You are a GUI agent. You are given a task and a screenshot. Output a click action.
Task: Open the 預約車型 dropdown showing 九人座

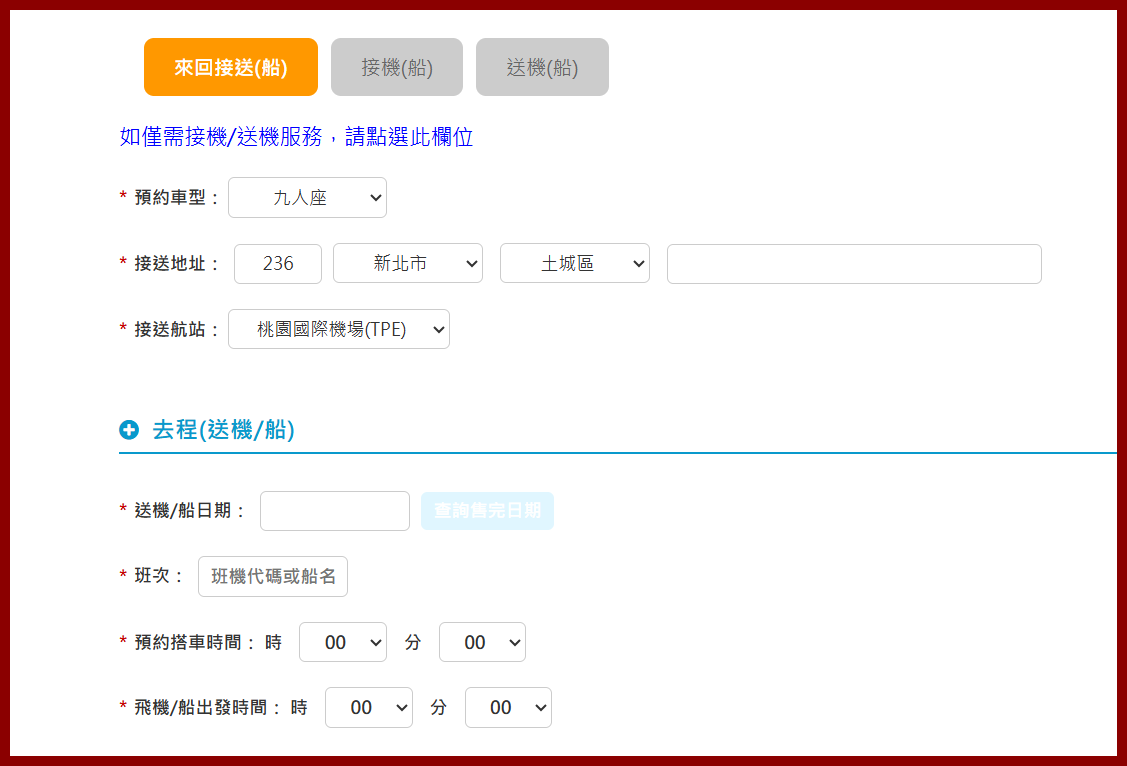point(307,198)
